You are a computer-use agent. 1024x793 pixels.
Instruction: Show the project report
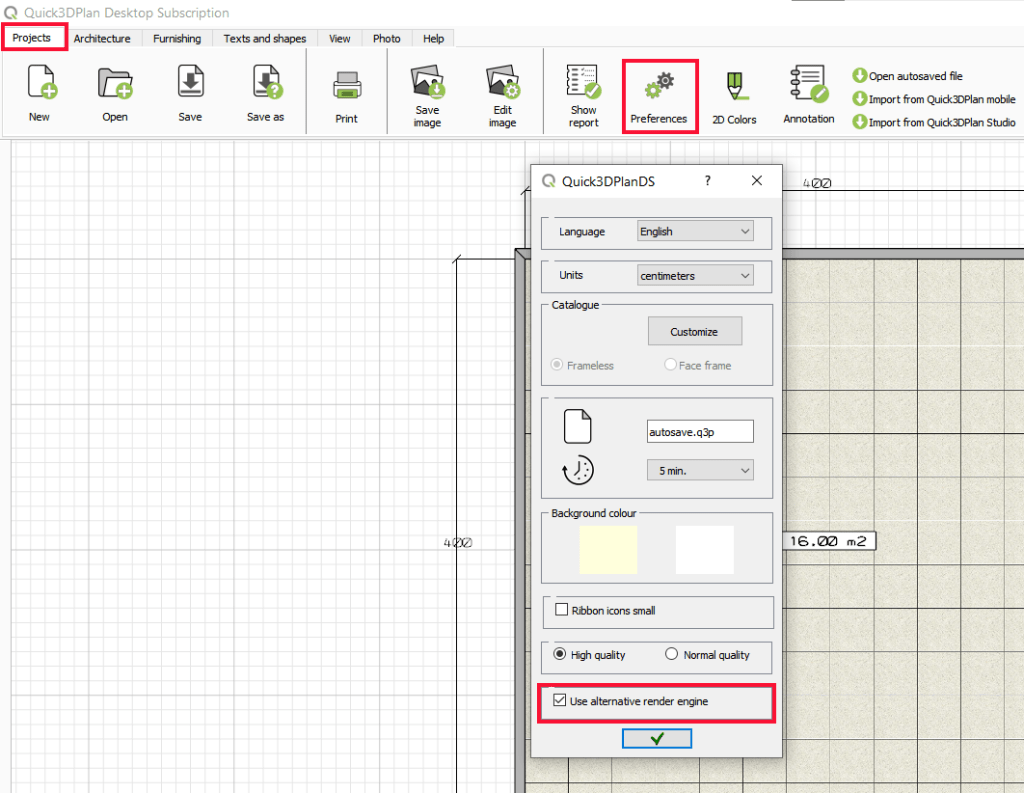coord(583,81)
